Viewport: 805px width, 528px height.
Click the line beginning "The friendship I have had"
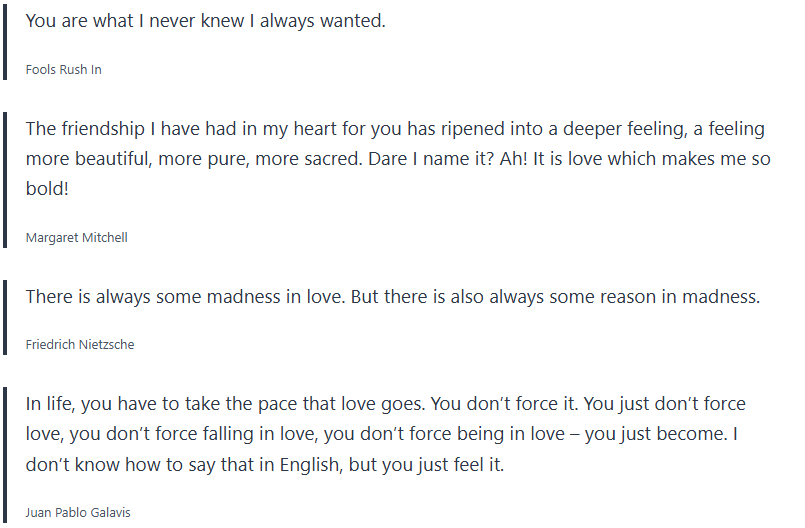click(x=394, y=129)
